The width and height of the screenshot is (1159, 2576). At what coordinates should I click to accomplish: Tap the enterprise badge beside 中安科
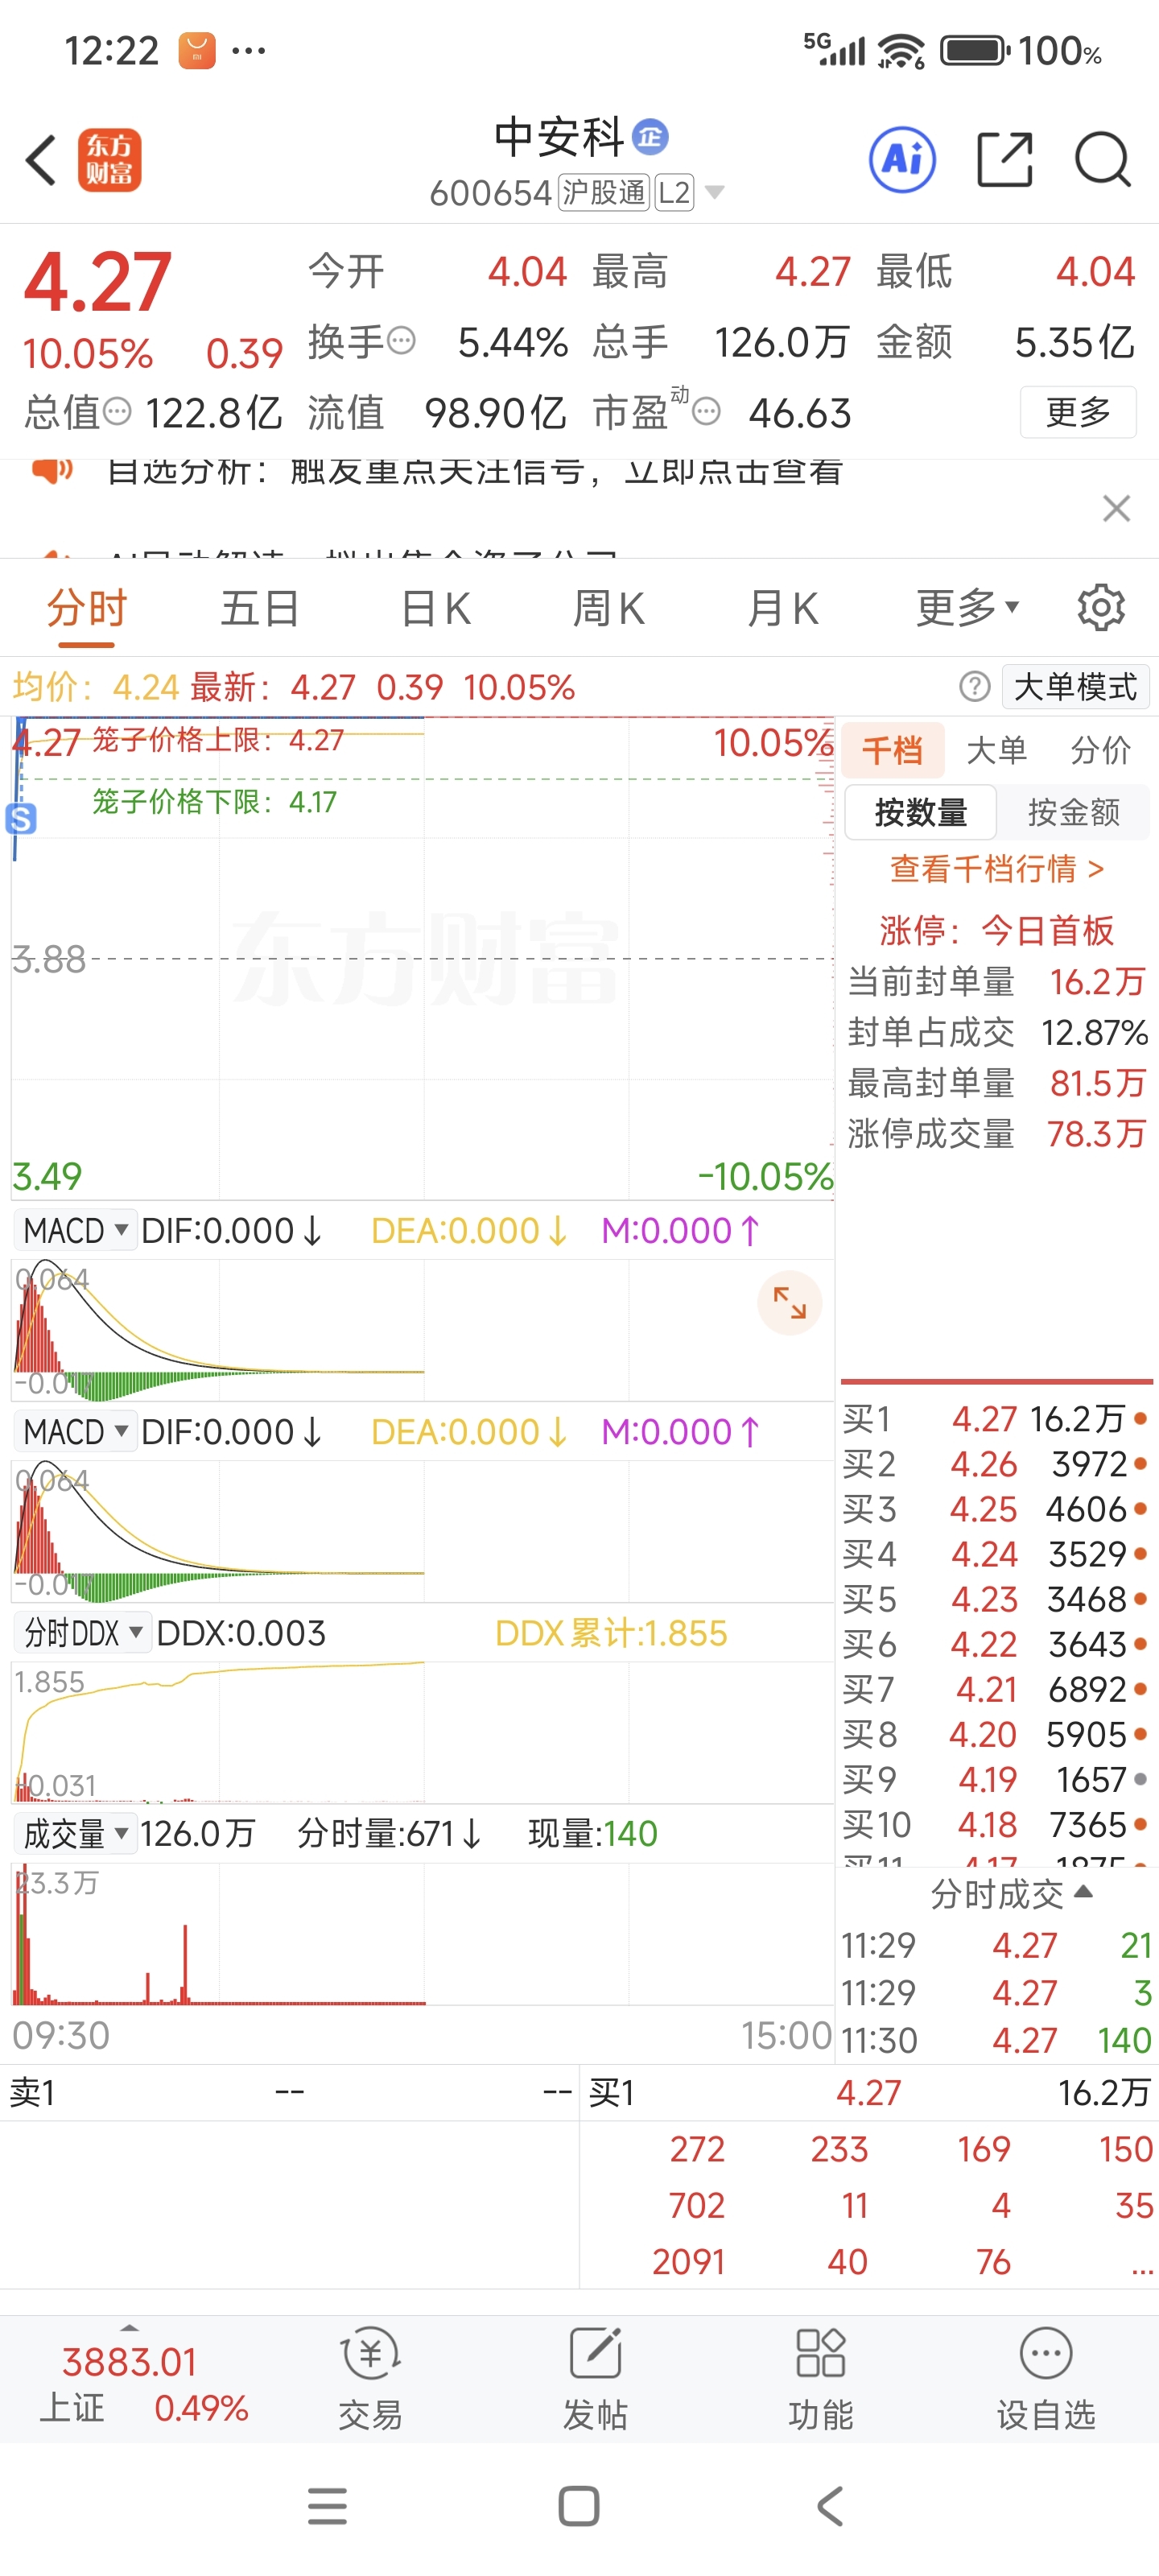(651, 137)
